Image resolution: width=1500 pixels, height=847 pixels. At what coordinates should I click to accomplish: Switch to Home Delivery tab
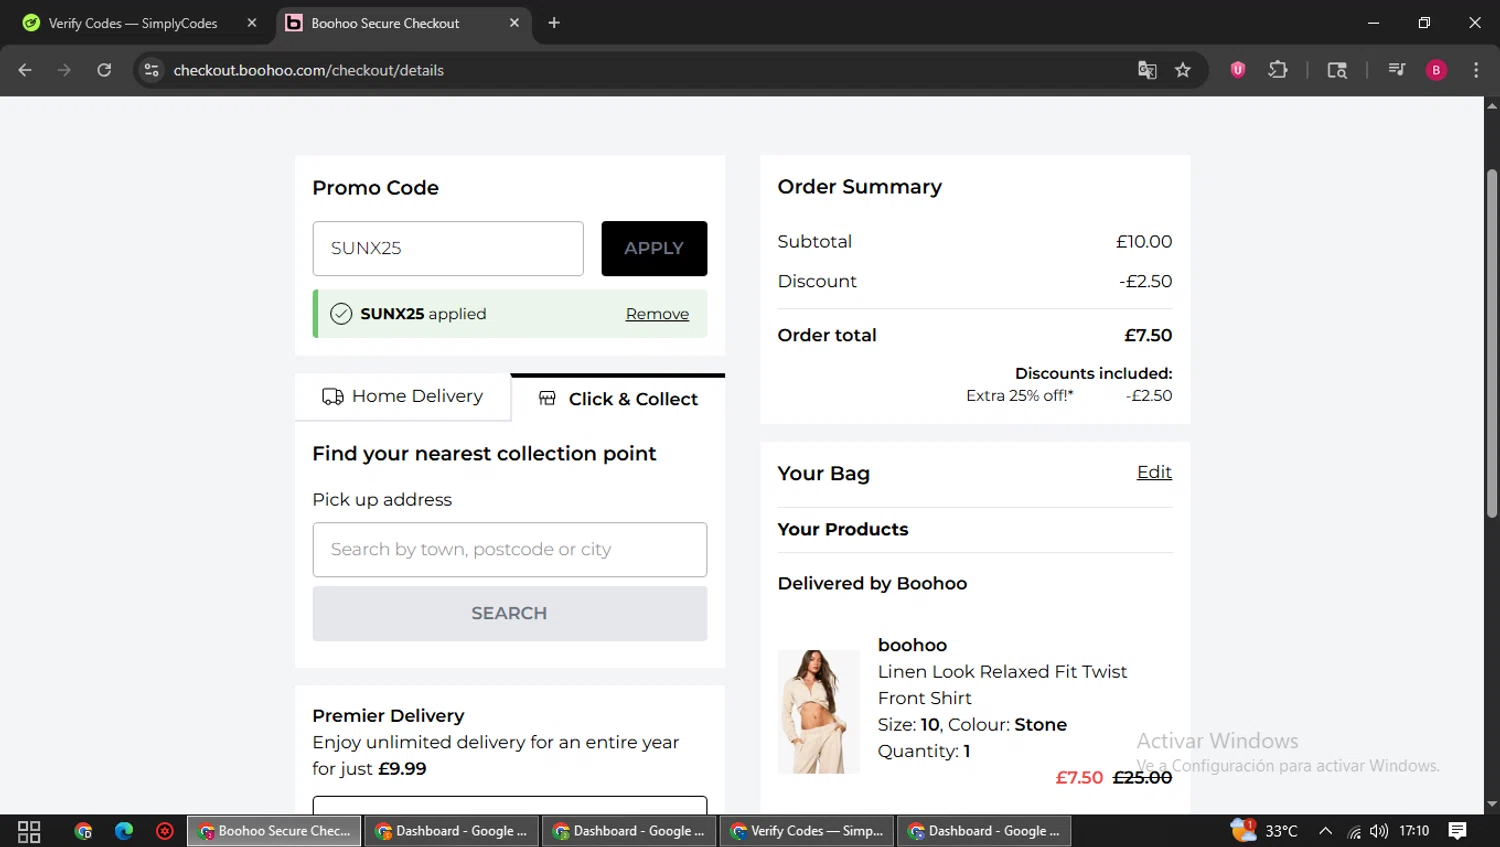[402, 397]
